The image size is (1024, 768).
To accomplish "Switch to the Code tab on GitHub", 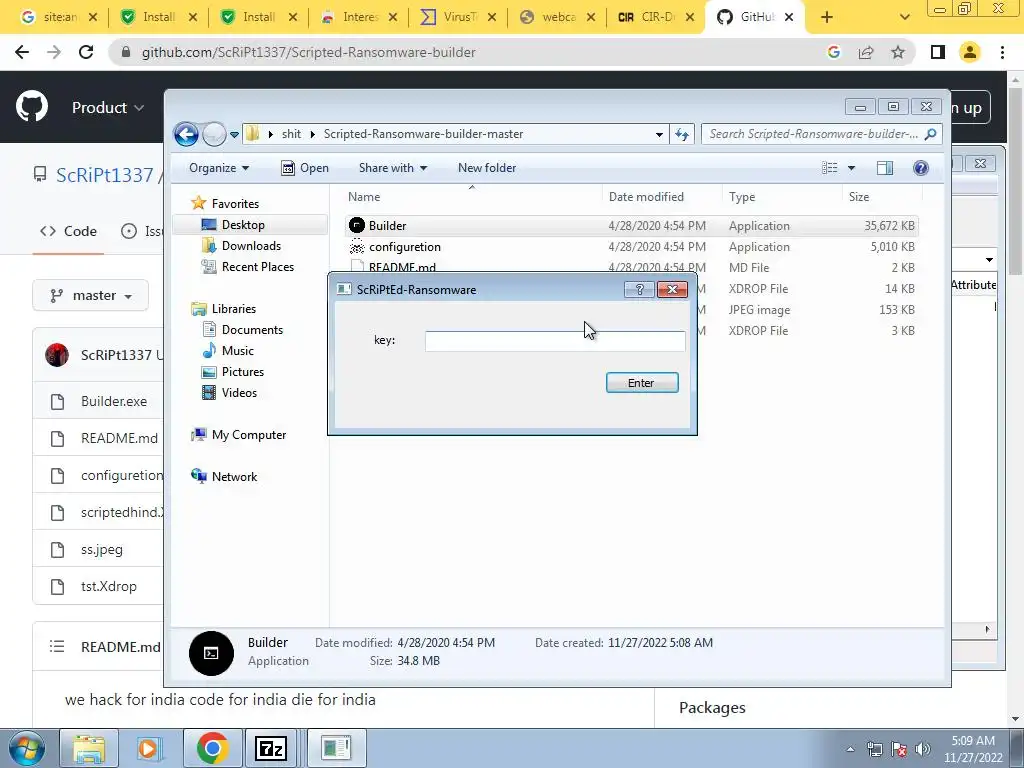I will pyautogui.click(x=69, y=231).
